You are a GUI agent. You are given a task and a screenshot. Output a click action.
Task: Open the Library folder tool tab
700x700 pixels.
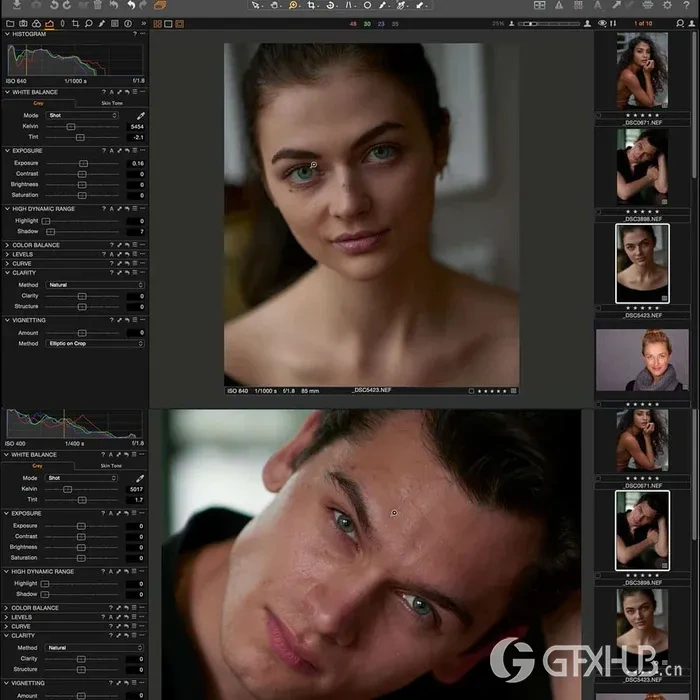click(x=10, y=24)
